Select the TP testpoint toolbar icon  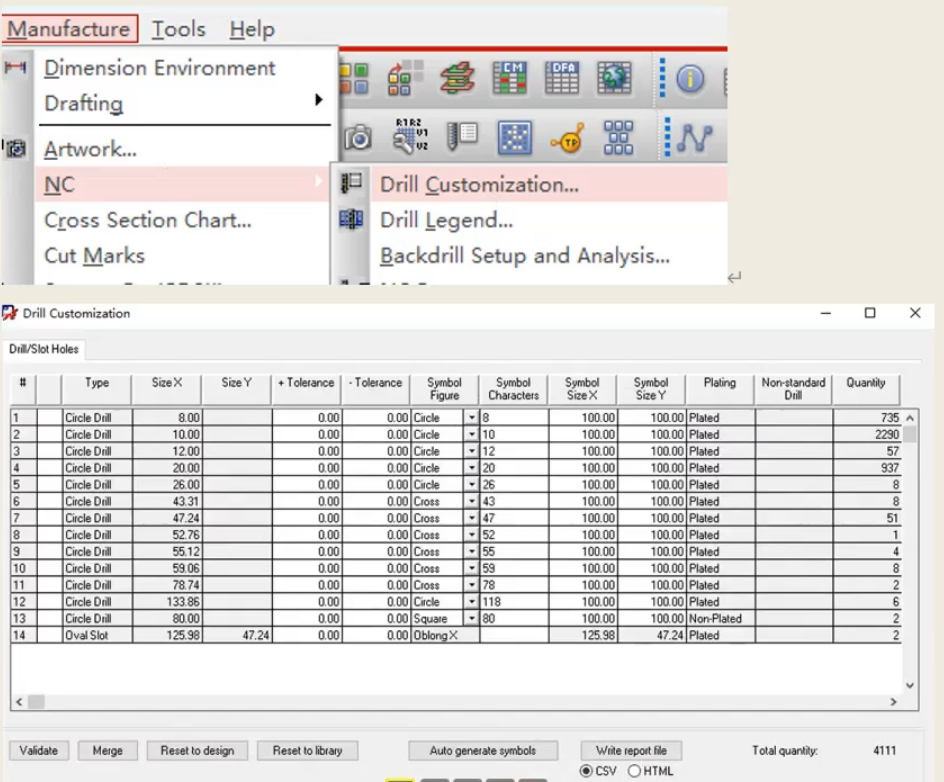567,138
